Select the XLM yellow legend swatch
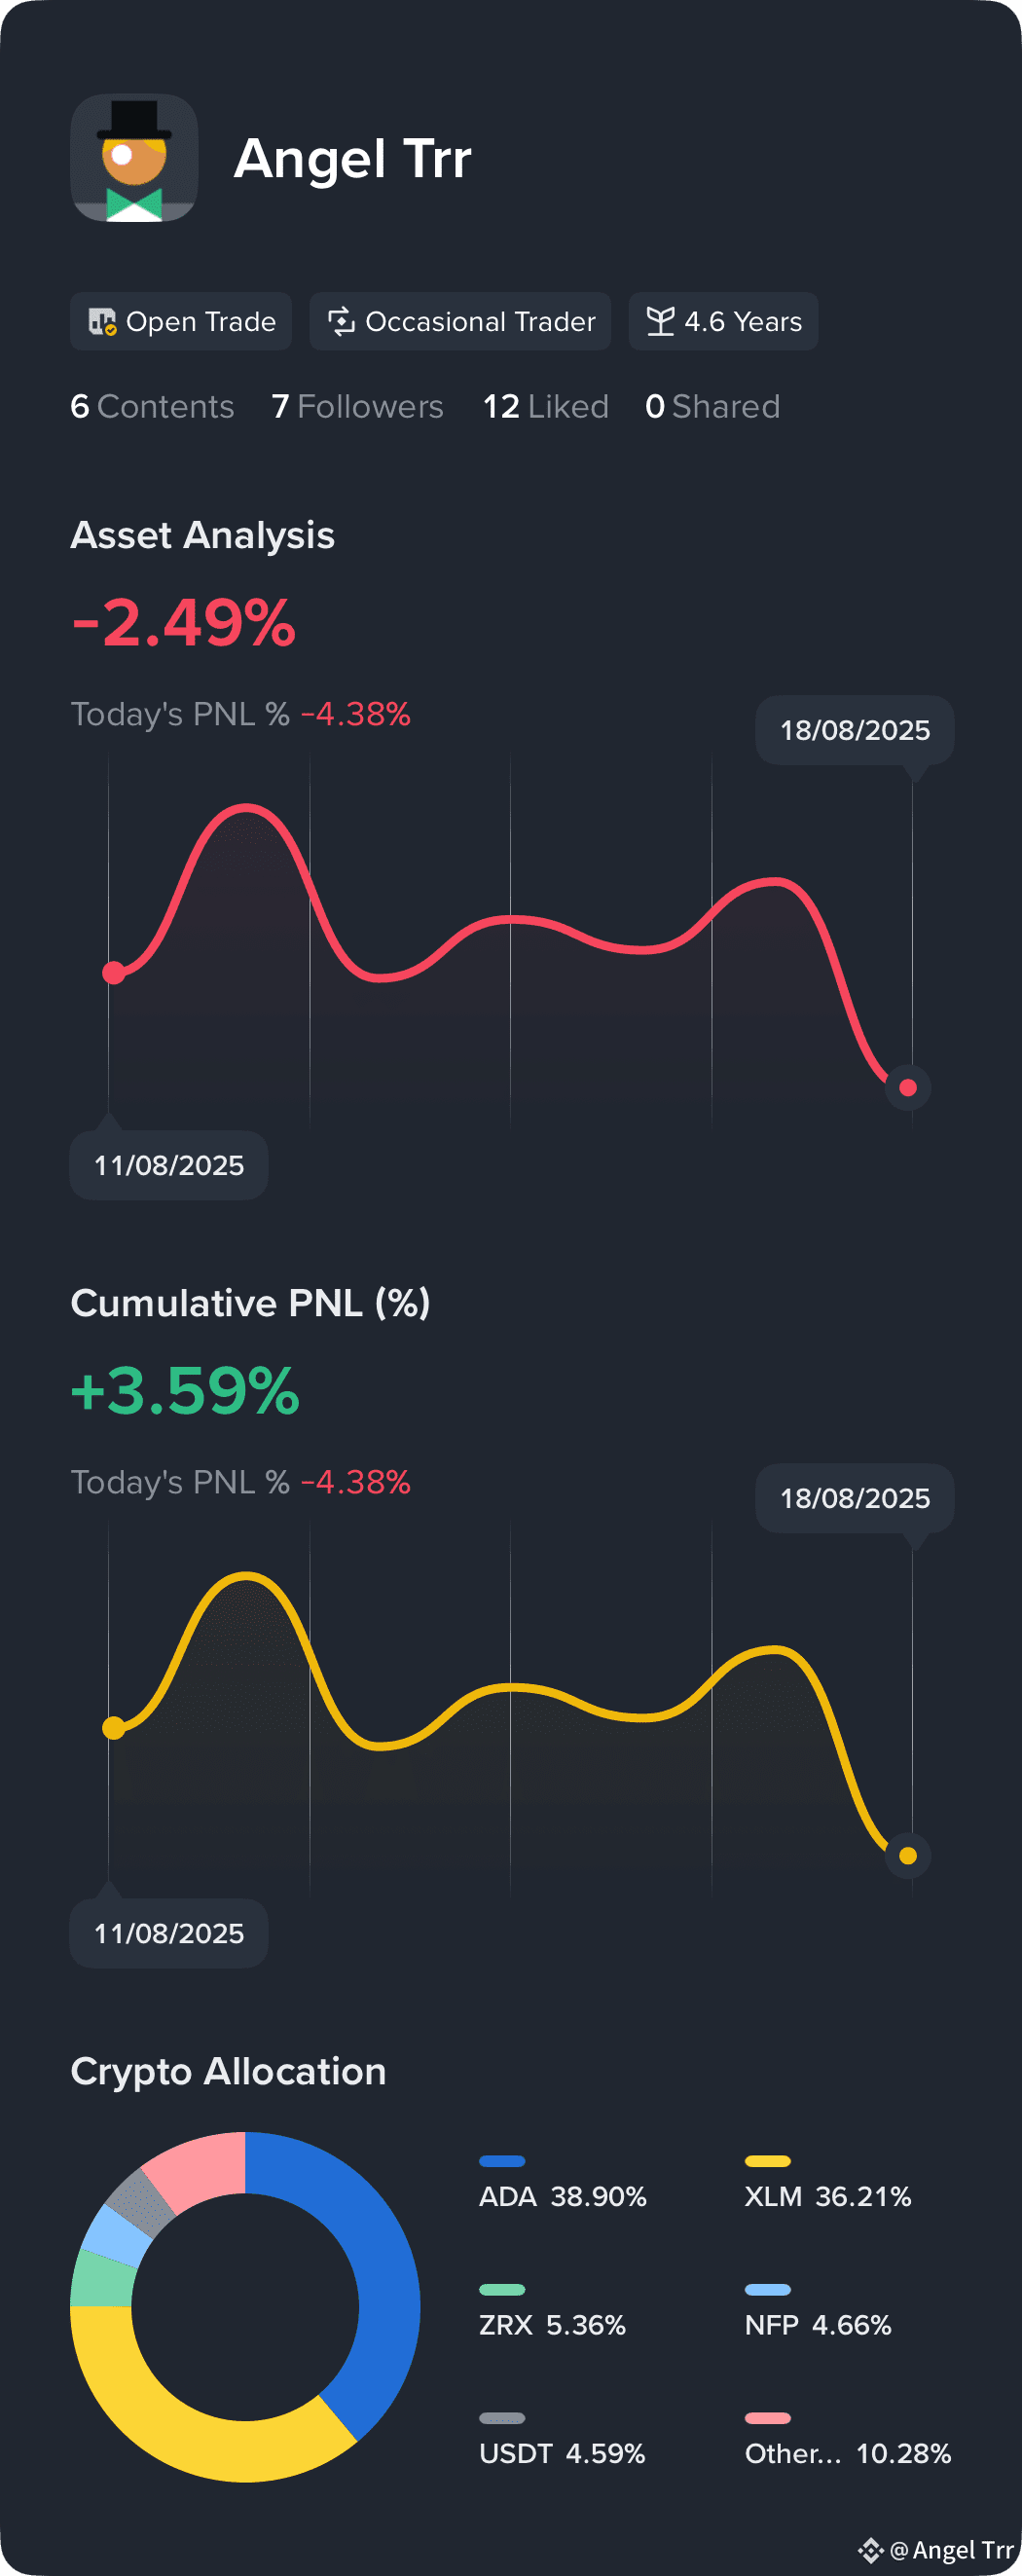Image resolution: width=1022 pixels, height=2576 pixels. [768, 2161]
